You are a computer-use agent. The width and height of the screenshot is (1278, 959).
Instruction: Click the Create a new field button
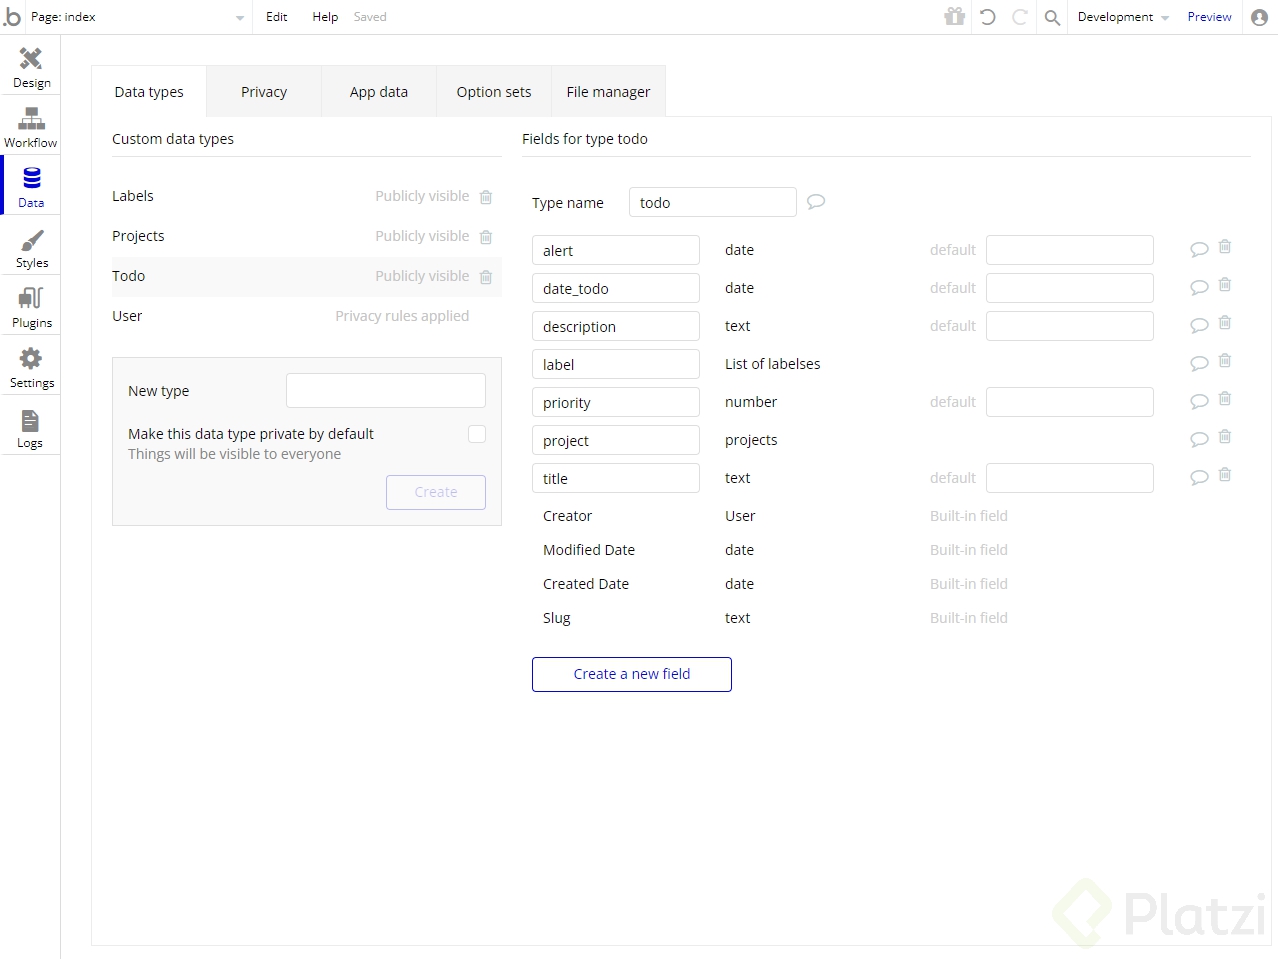click(x=632, y=674)
